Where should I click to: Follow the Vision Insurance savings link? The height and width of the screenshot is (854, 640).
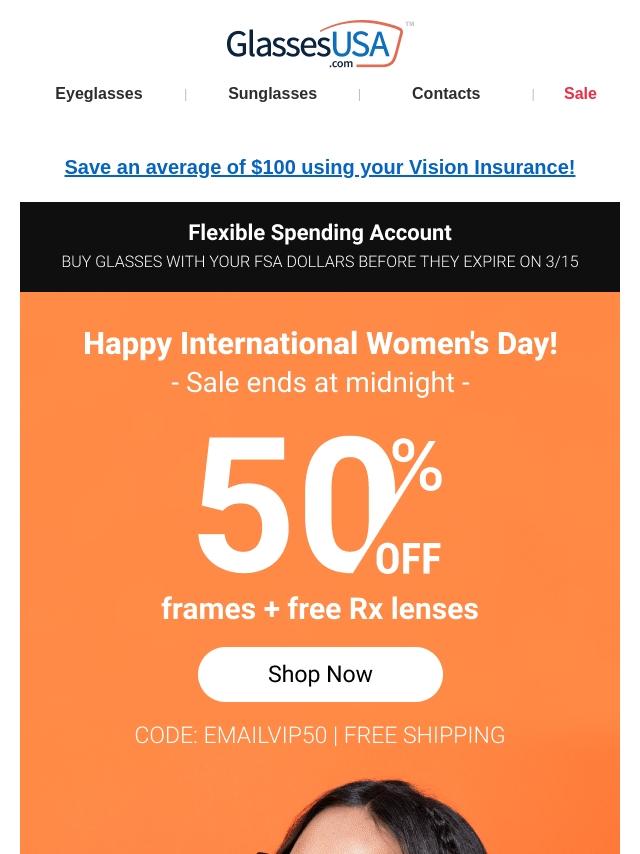coord(320,167)
